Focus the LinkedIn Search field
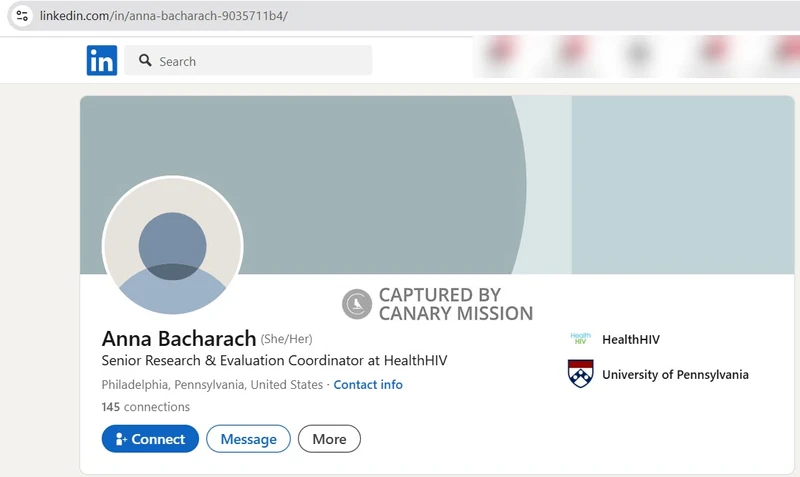This screenshot has width=800, height=477. click(248, 60)
